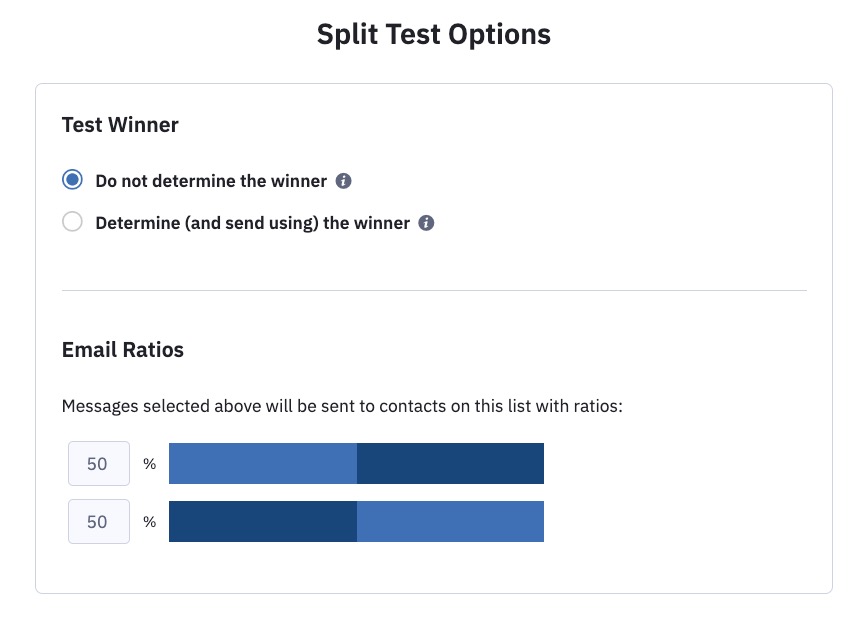Click the bold label 'Do not determine the winner'
The height and width of the screenshot is (621, 866).
click(210, 180)
